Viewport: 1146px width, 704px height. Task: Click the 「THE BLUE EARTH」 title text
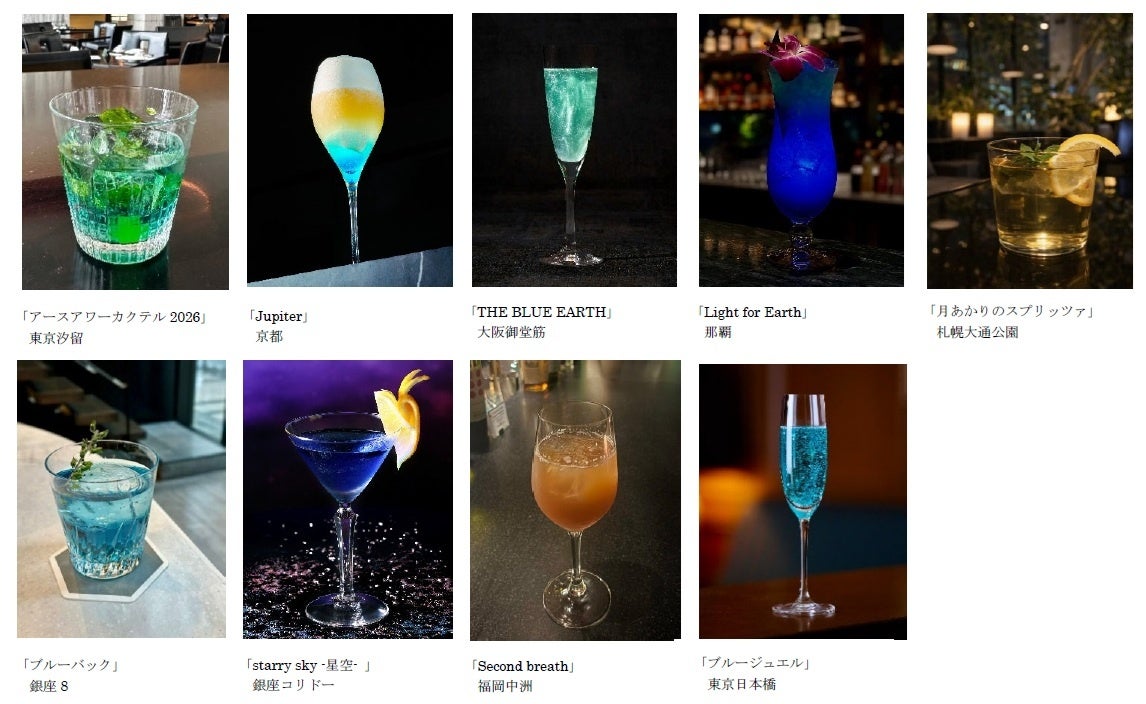(x=542, y=311)
